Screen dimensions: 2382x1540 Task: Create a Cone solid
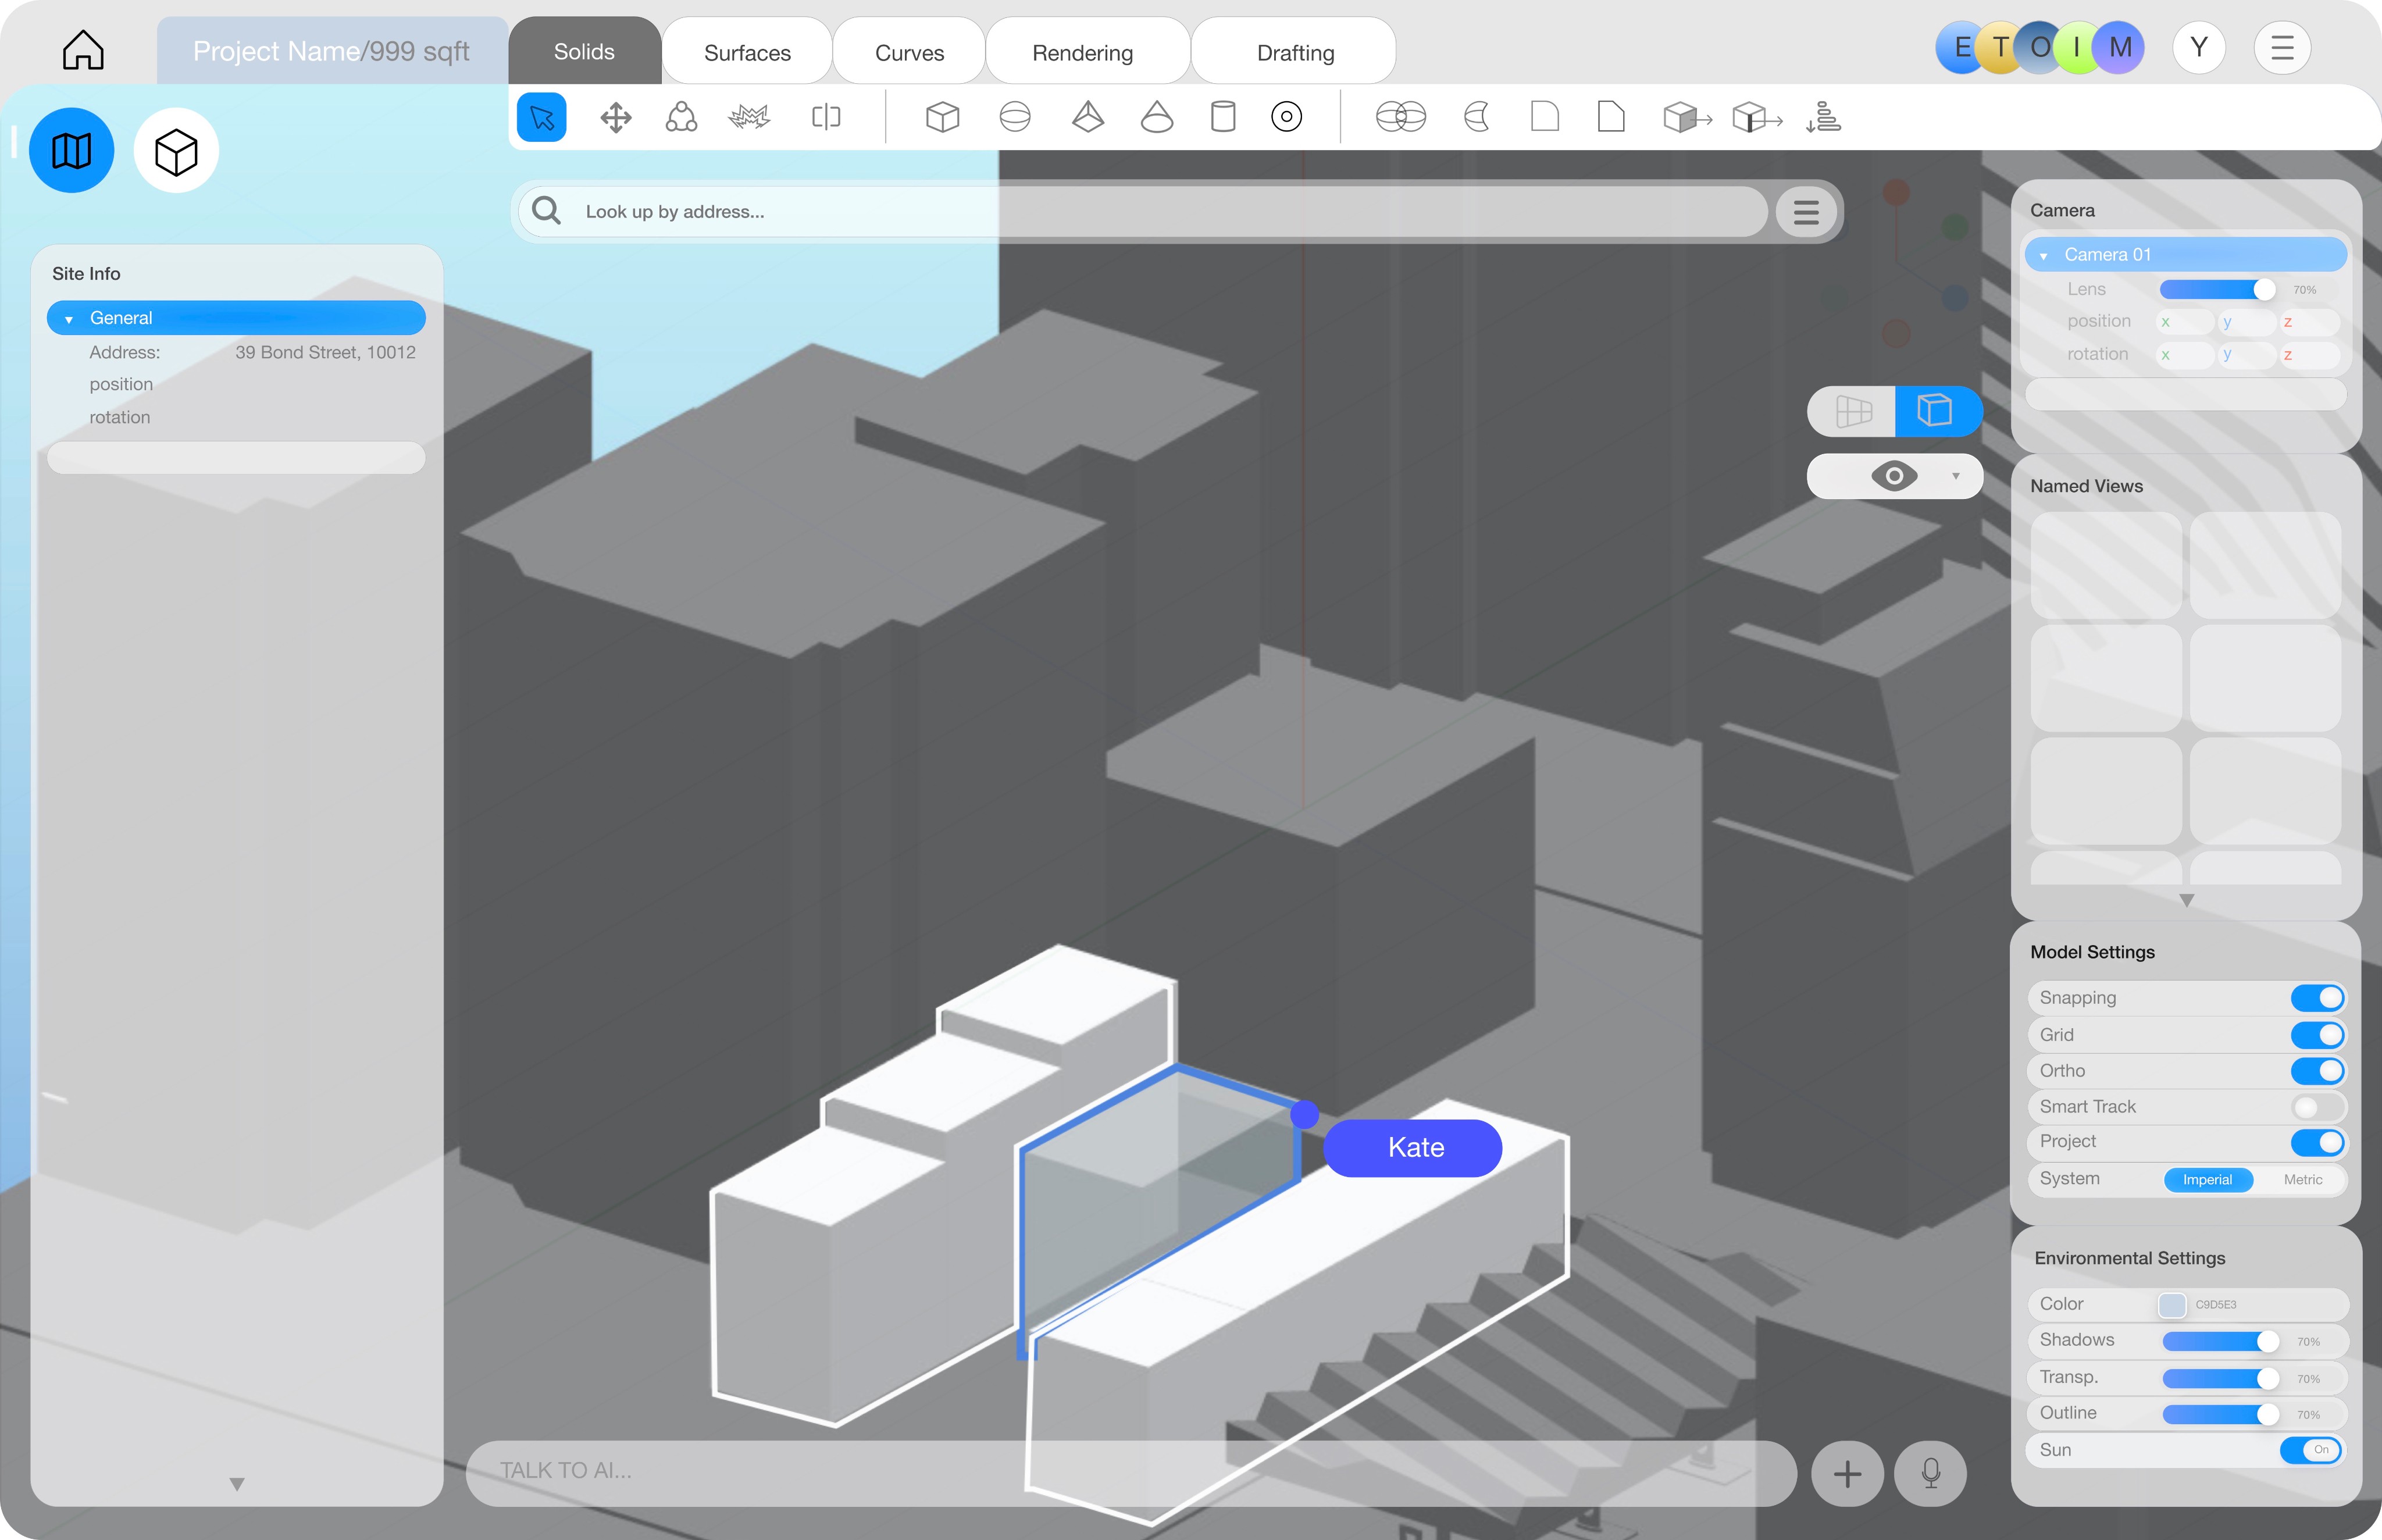[x=1157, y=118]
